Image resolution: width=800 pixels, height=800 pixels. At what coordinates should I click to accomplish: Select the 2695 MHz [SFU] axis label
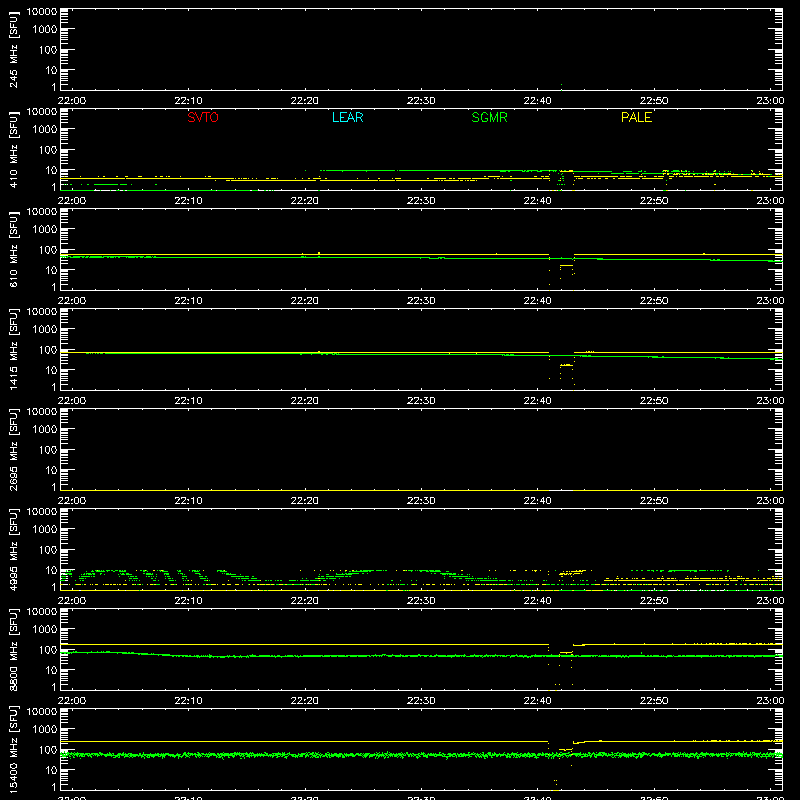tap(13, 449)
